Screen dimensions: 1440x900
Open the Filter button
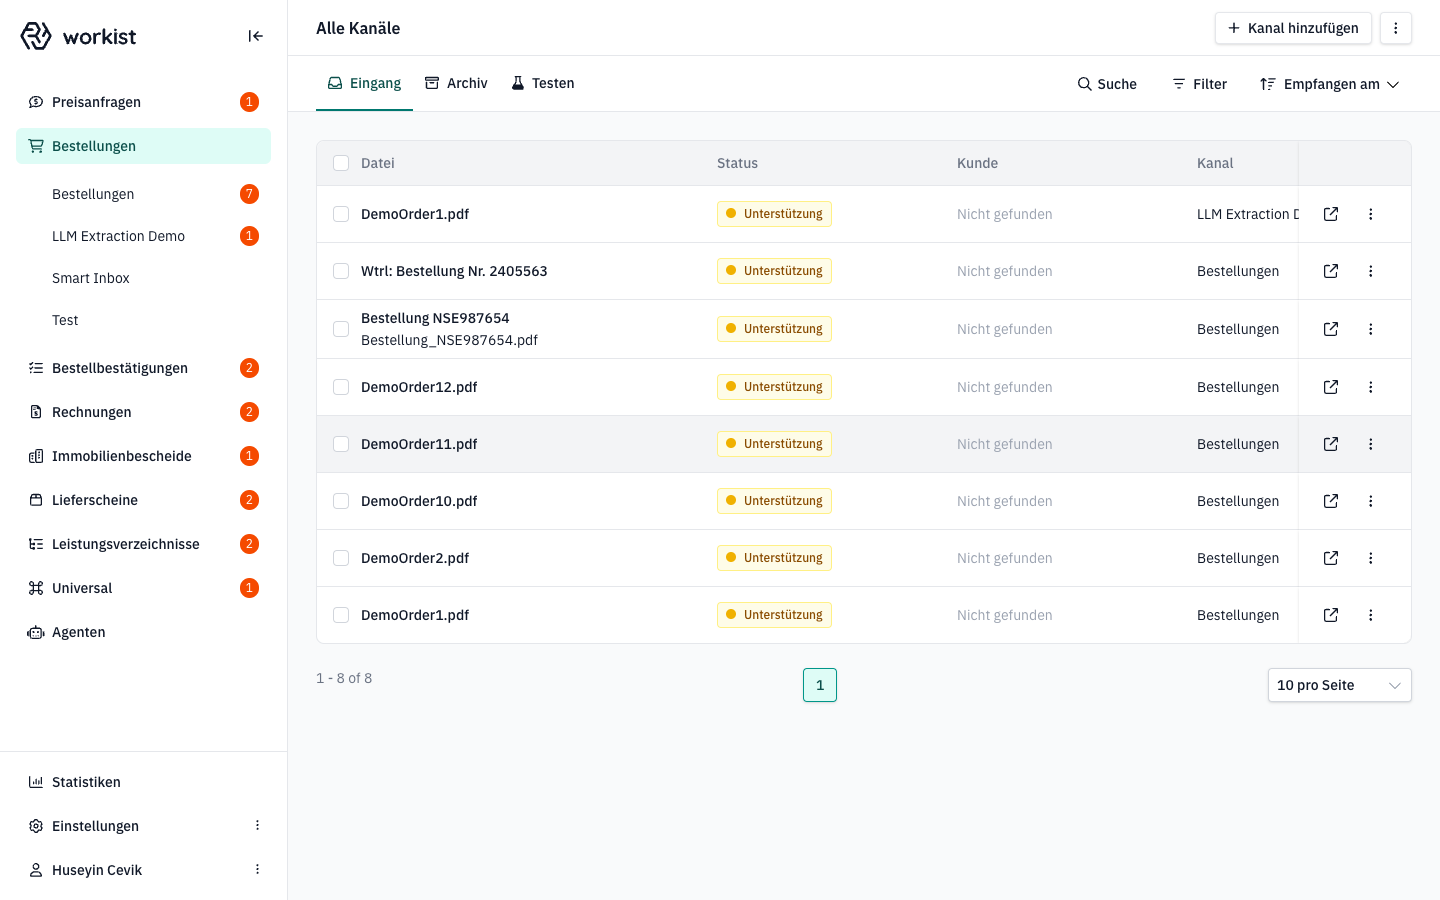pos(1199,84)
